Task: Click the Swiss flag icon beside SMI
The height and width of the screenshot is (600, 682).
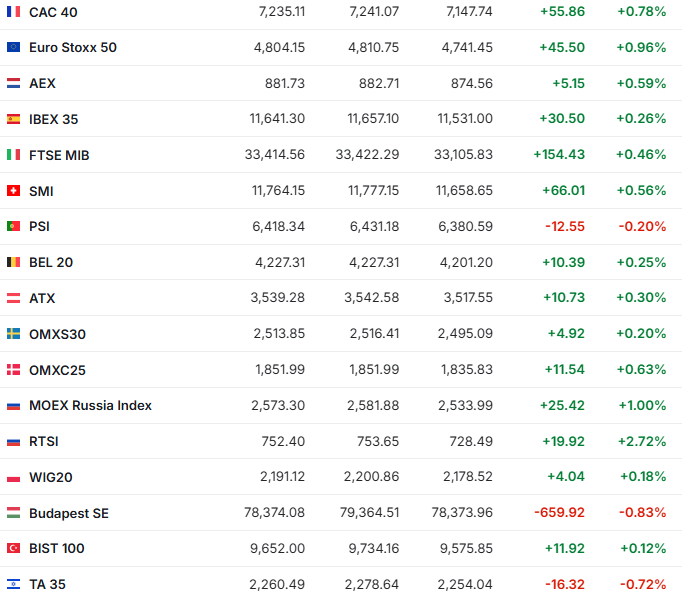Action: point(13,191)
